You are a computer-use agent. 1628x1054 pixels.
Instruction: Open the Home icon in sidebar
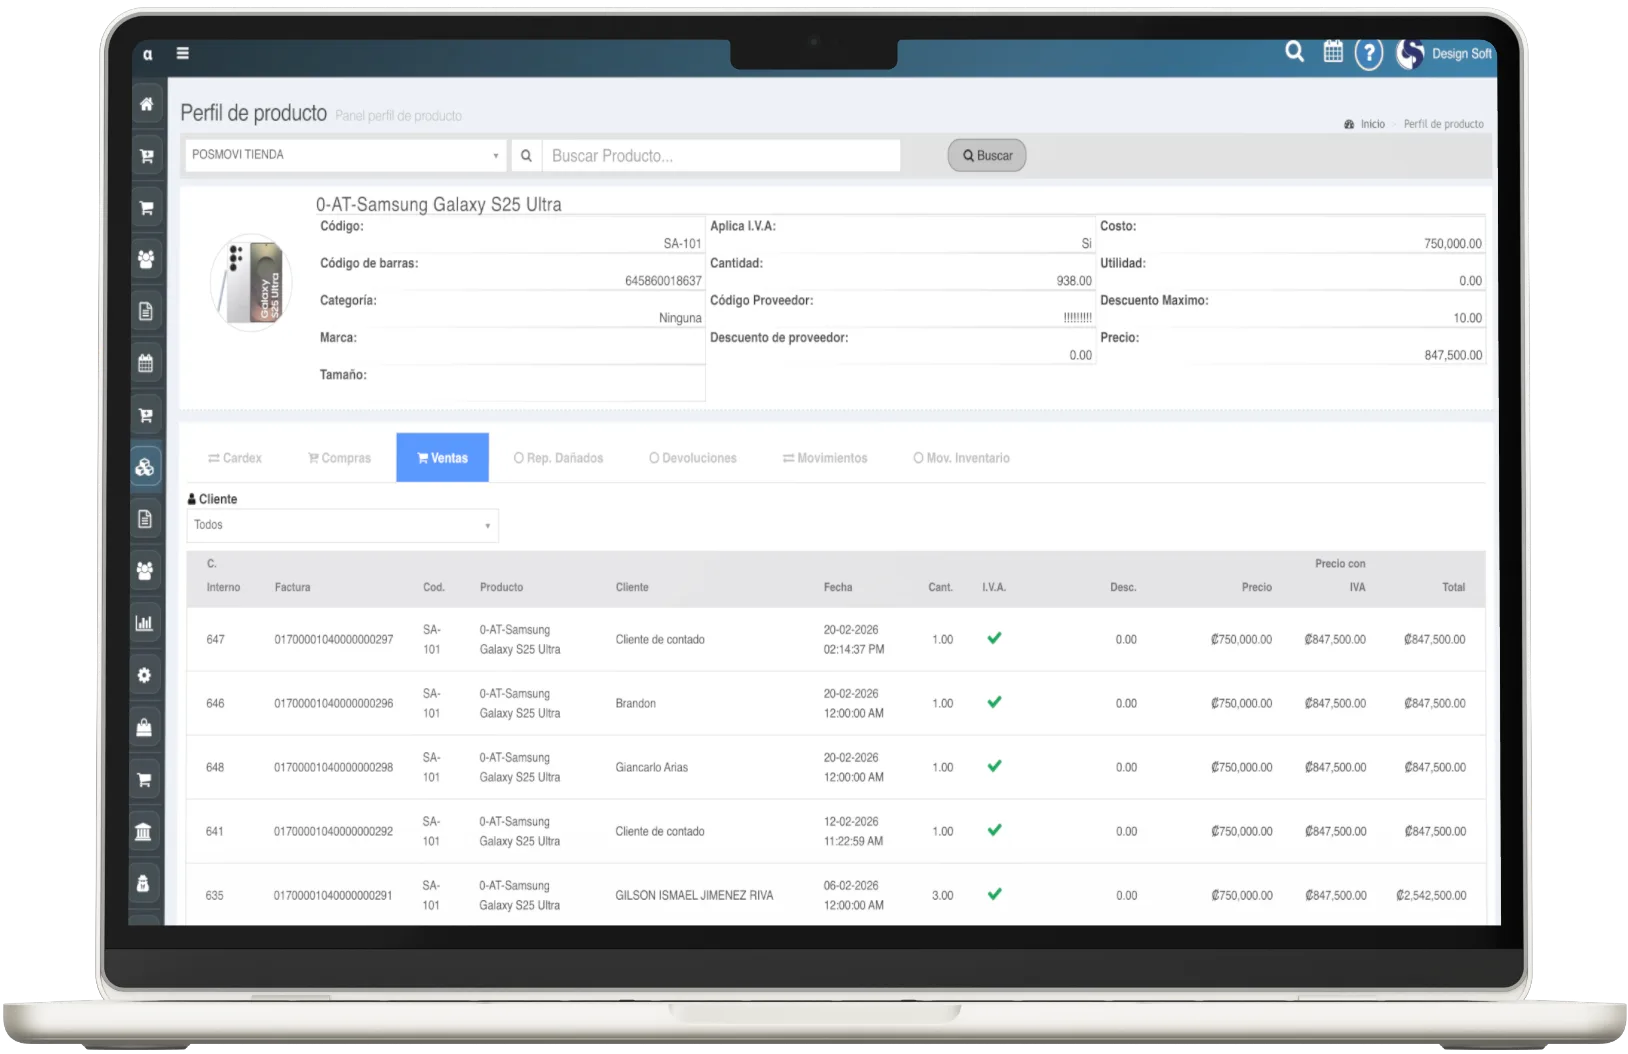pyautogui.click(x=146, y=104)
